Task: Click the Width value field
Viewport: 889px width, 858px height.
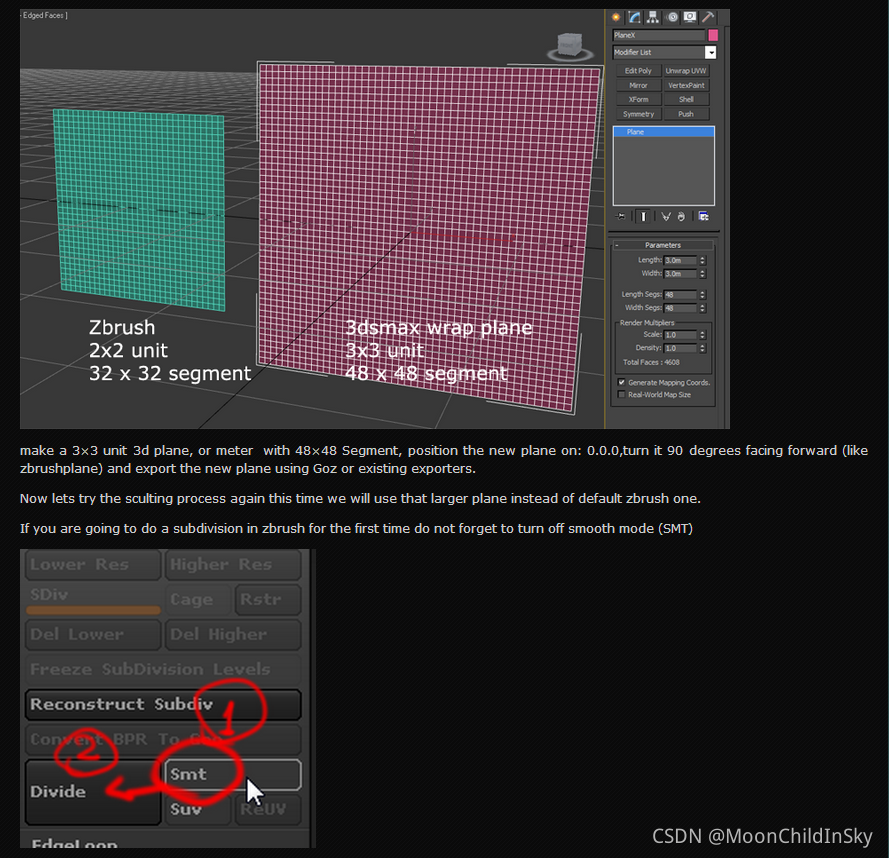Action: (x=680, y=274)
